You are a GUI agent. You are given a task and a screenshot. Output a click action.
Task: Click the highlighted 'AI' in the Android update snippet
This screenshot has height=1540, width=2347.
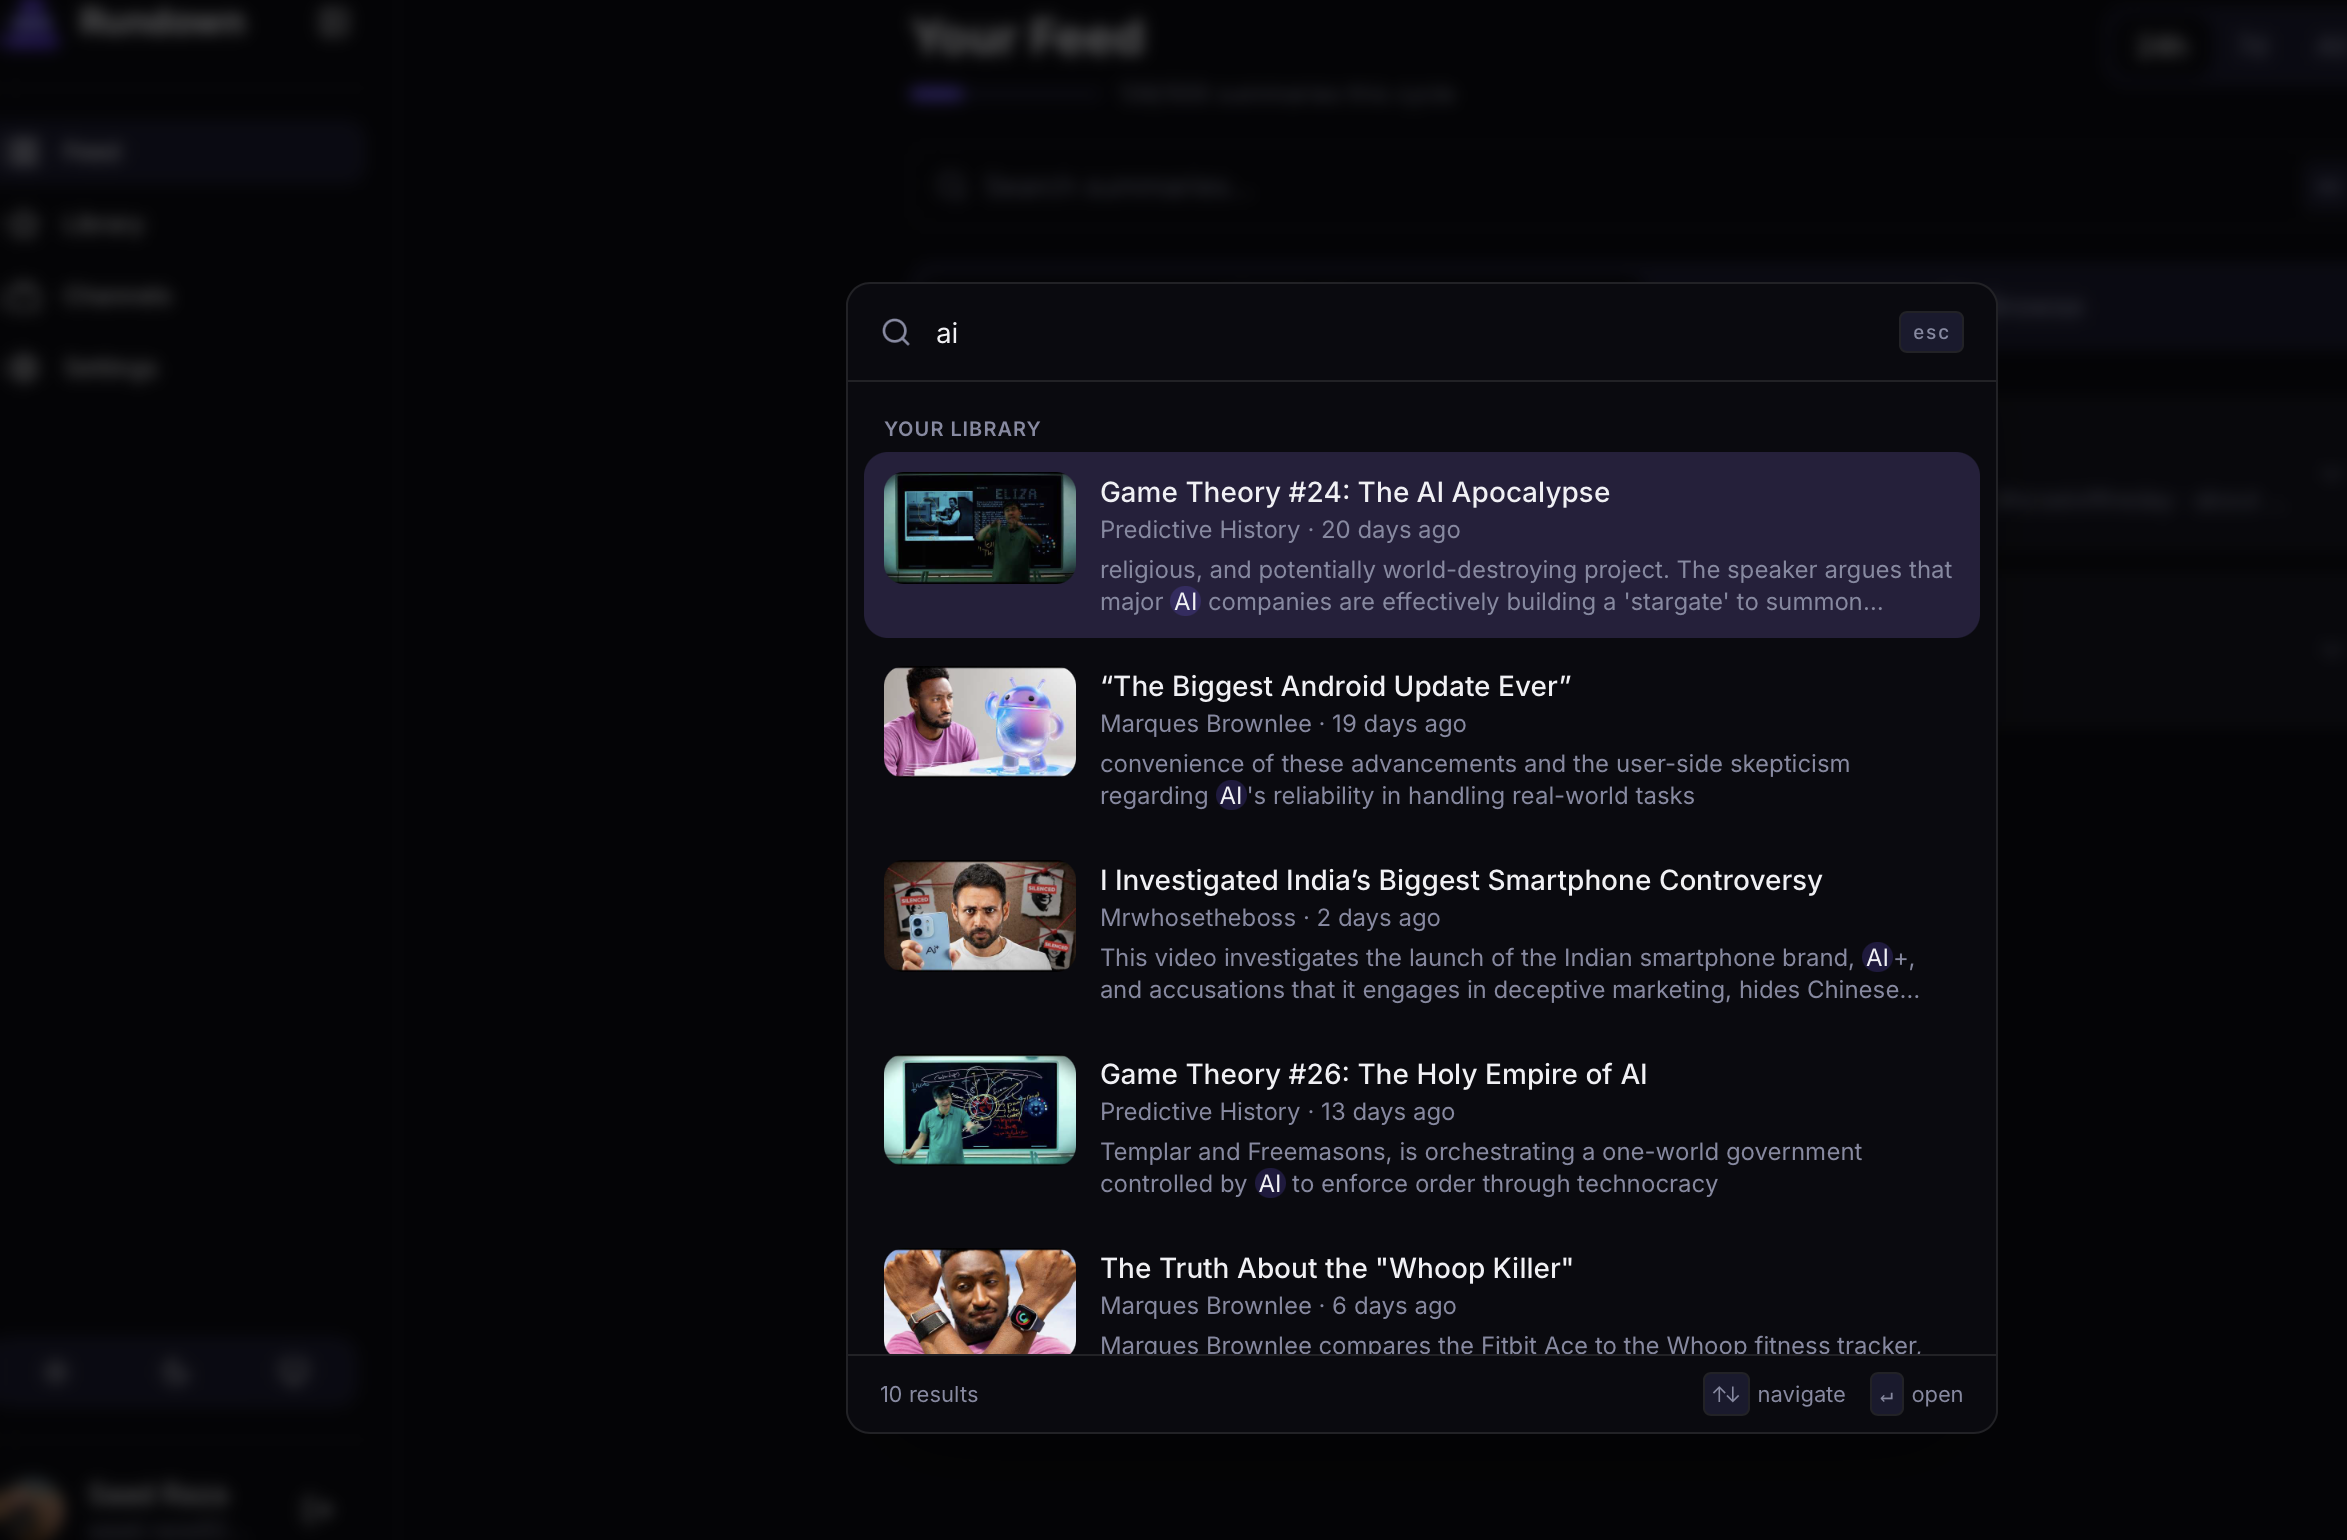(1229, 796)
